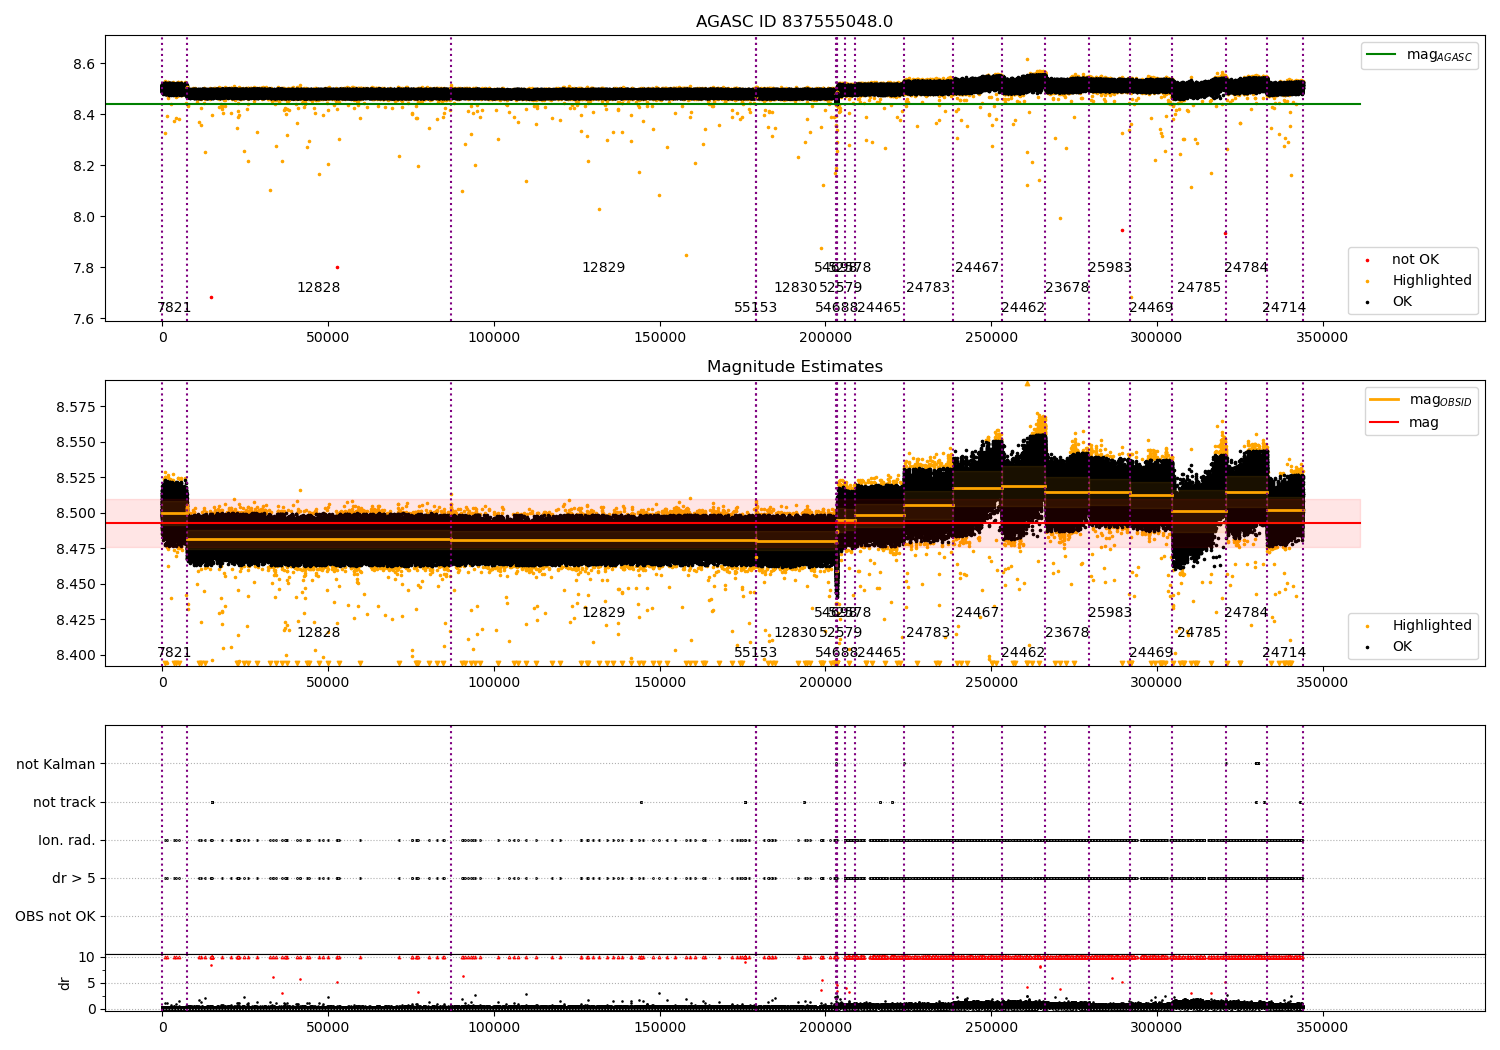Click obsid label 24469 in top plot
The image size is (1500, 1050).
(1151, 308)
